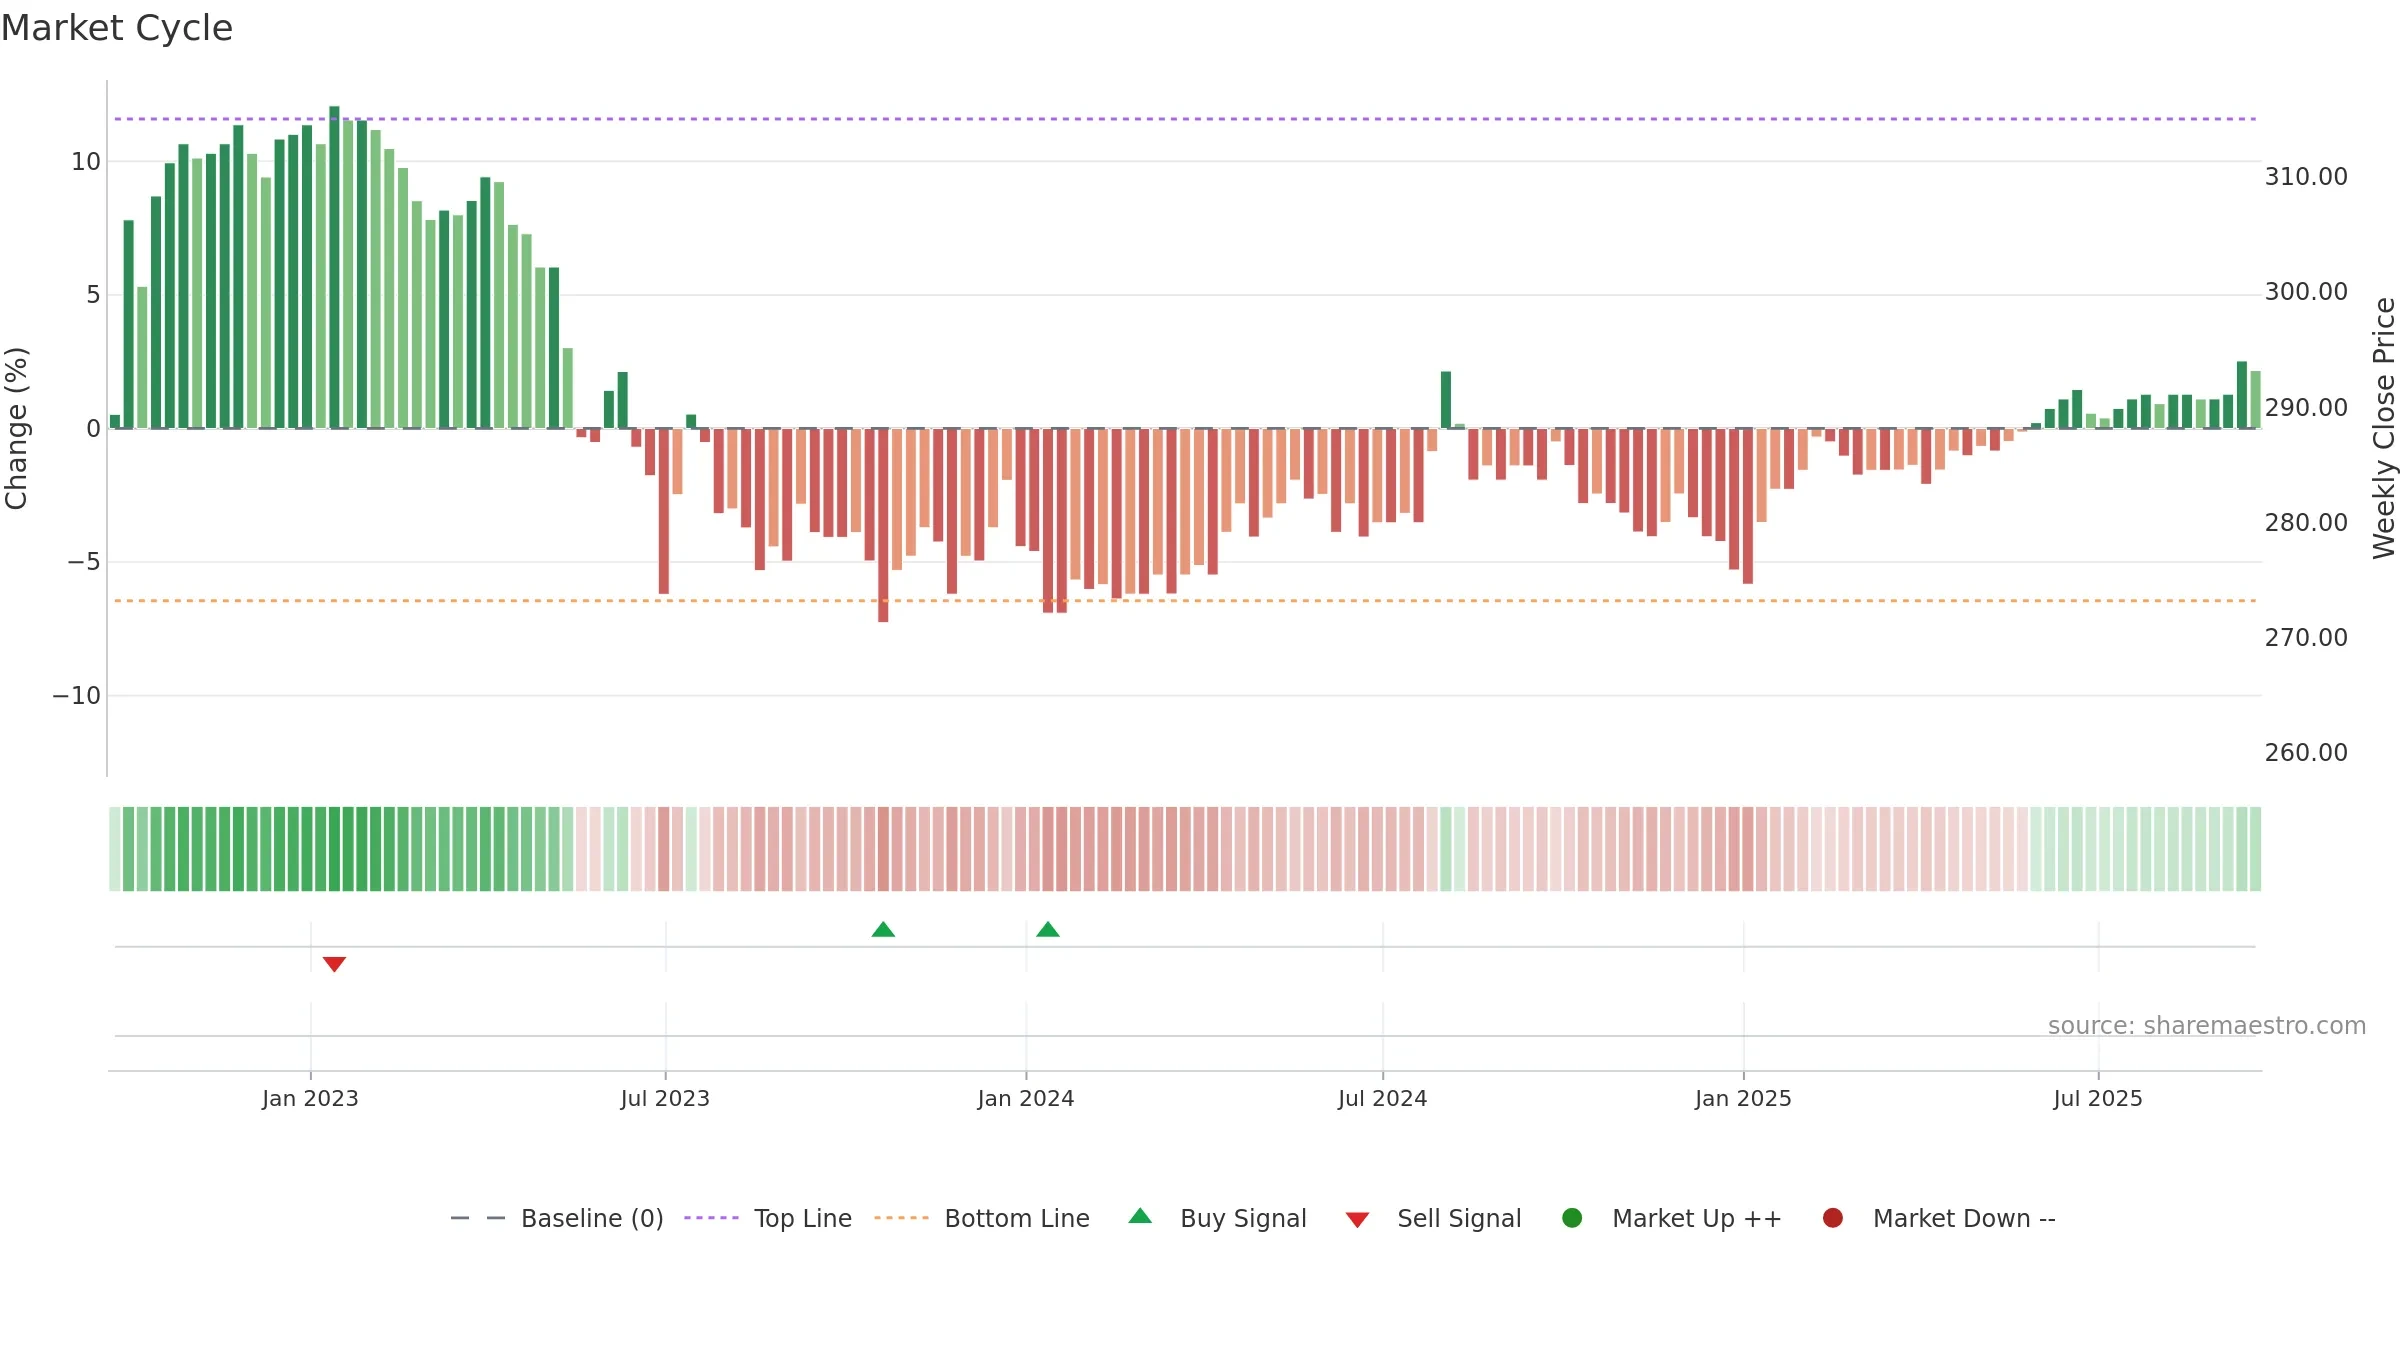Click the 270.00 price axis label
The width and height of the screenshot is (2400, 1350).
[2306, 638]
